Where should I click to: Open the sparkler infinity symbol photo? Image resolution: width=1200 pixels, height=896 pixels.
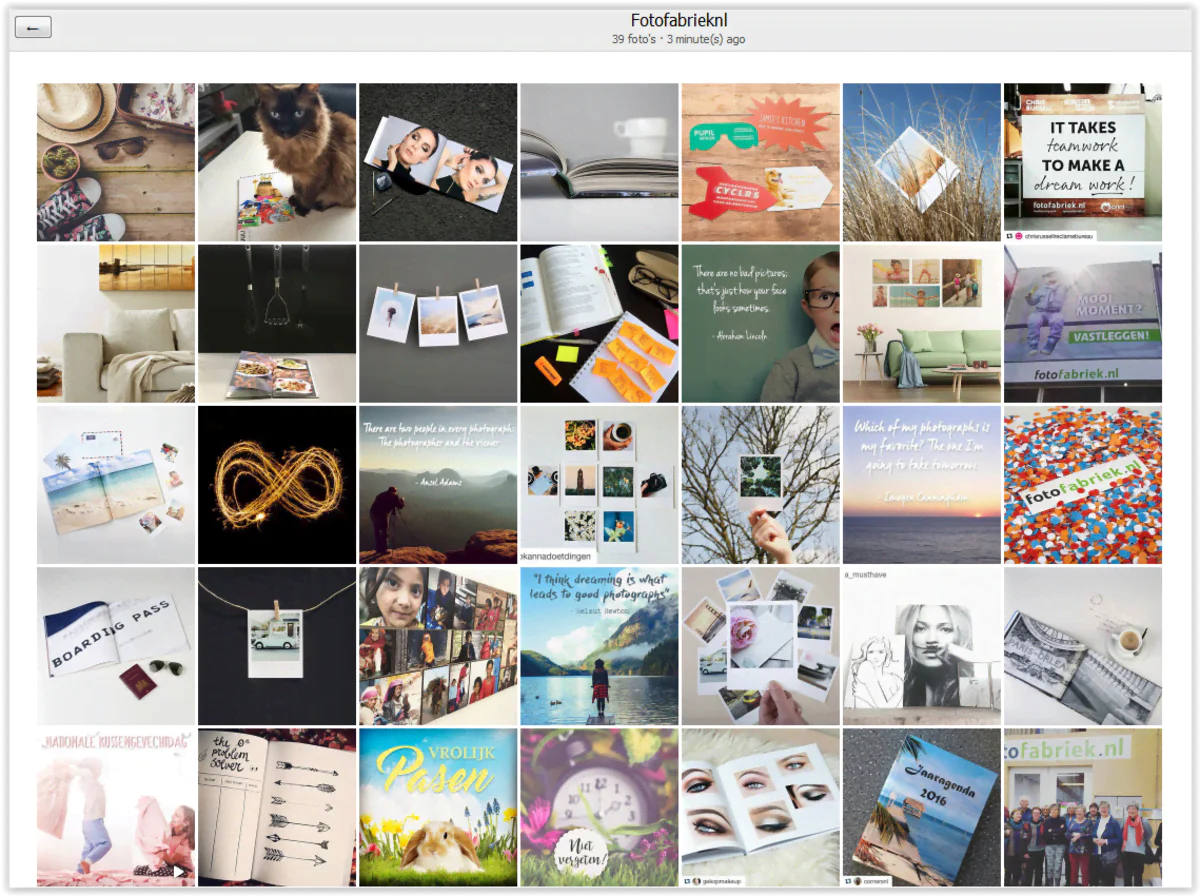277,485
